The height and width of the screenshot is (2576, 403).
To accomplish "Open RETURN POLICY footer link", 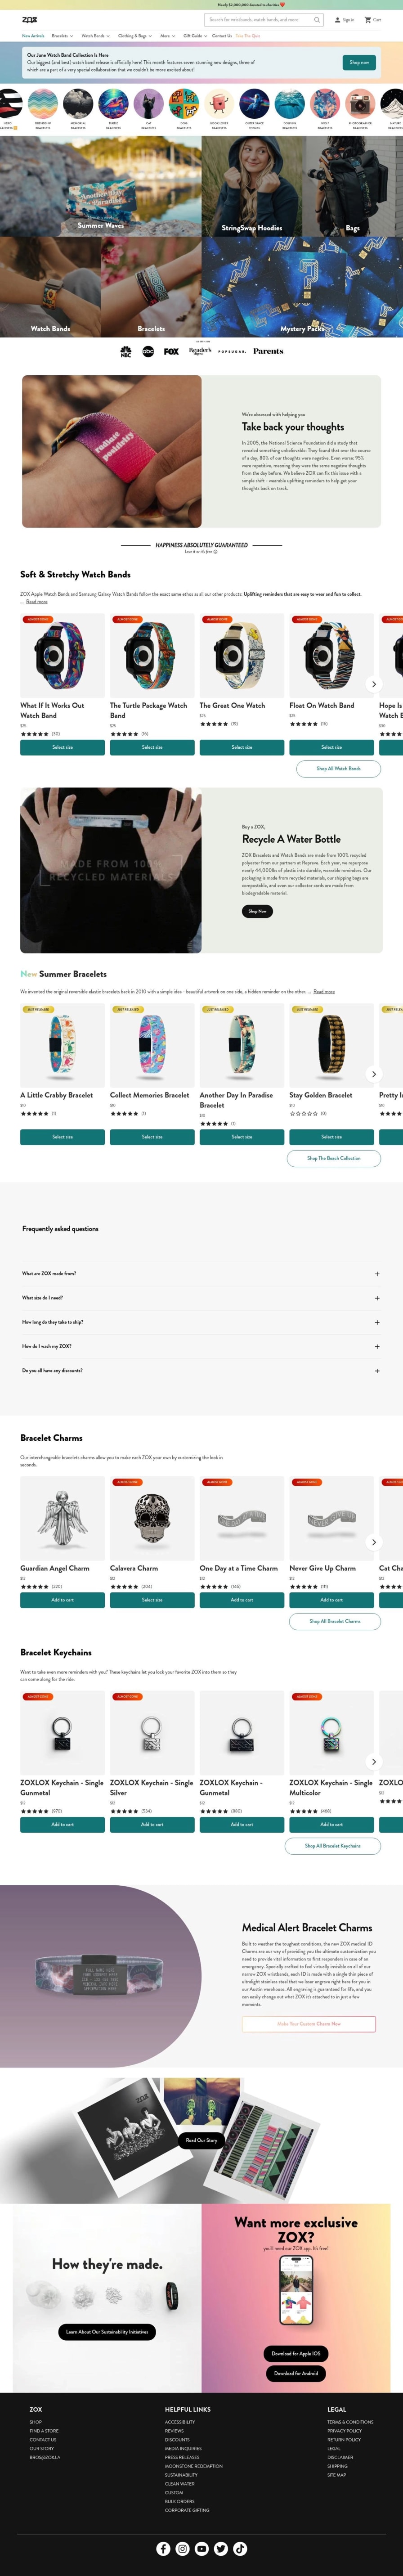I will (344, 2439).
